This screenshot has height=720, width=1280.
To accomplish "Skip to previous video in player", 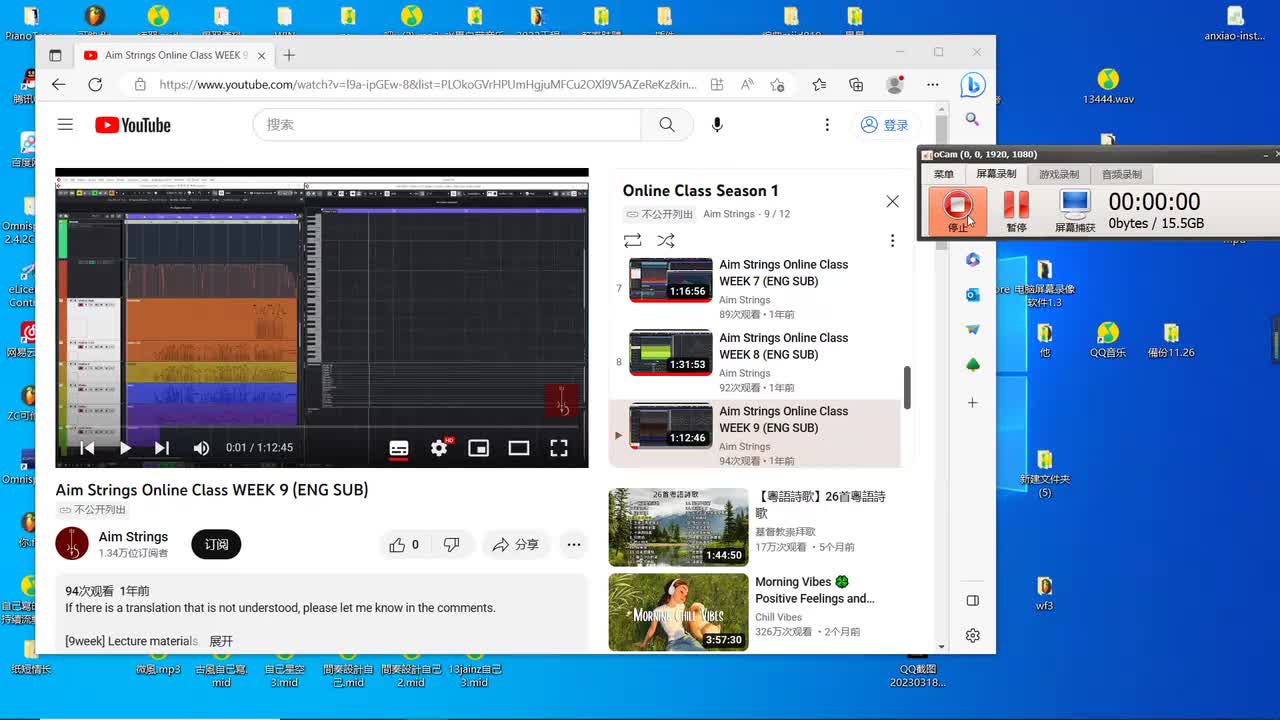I will (87, 448).
